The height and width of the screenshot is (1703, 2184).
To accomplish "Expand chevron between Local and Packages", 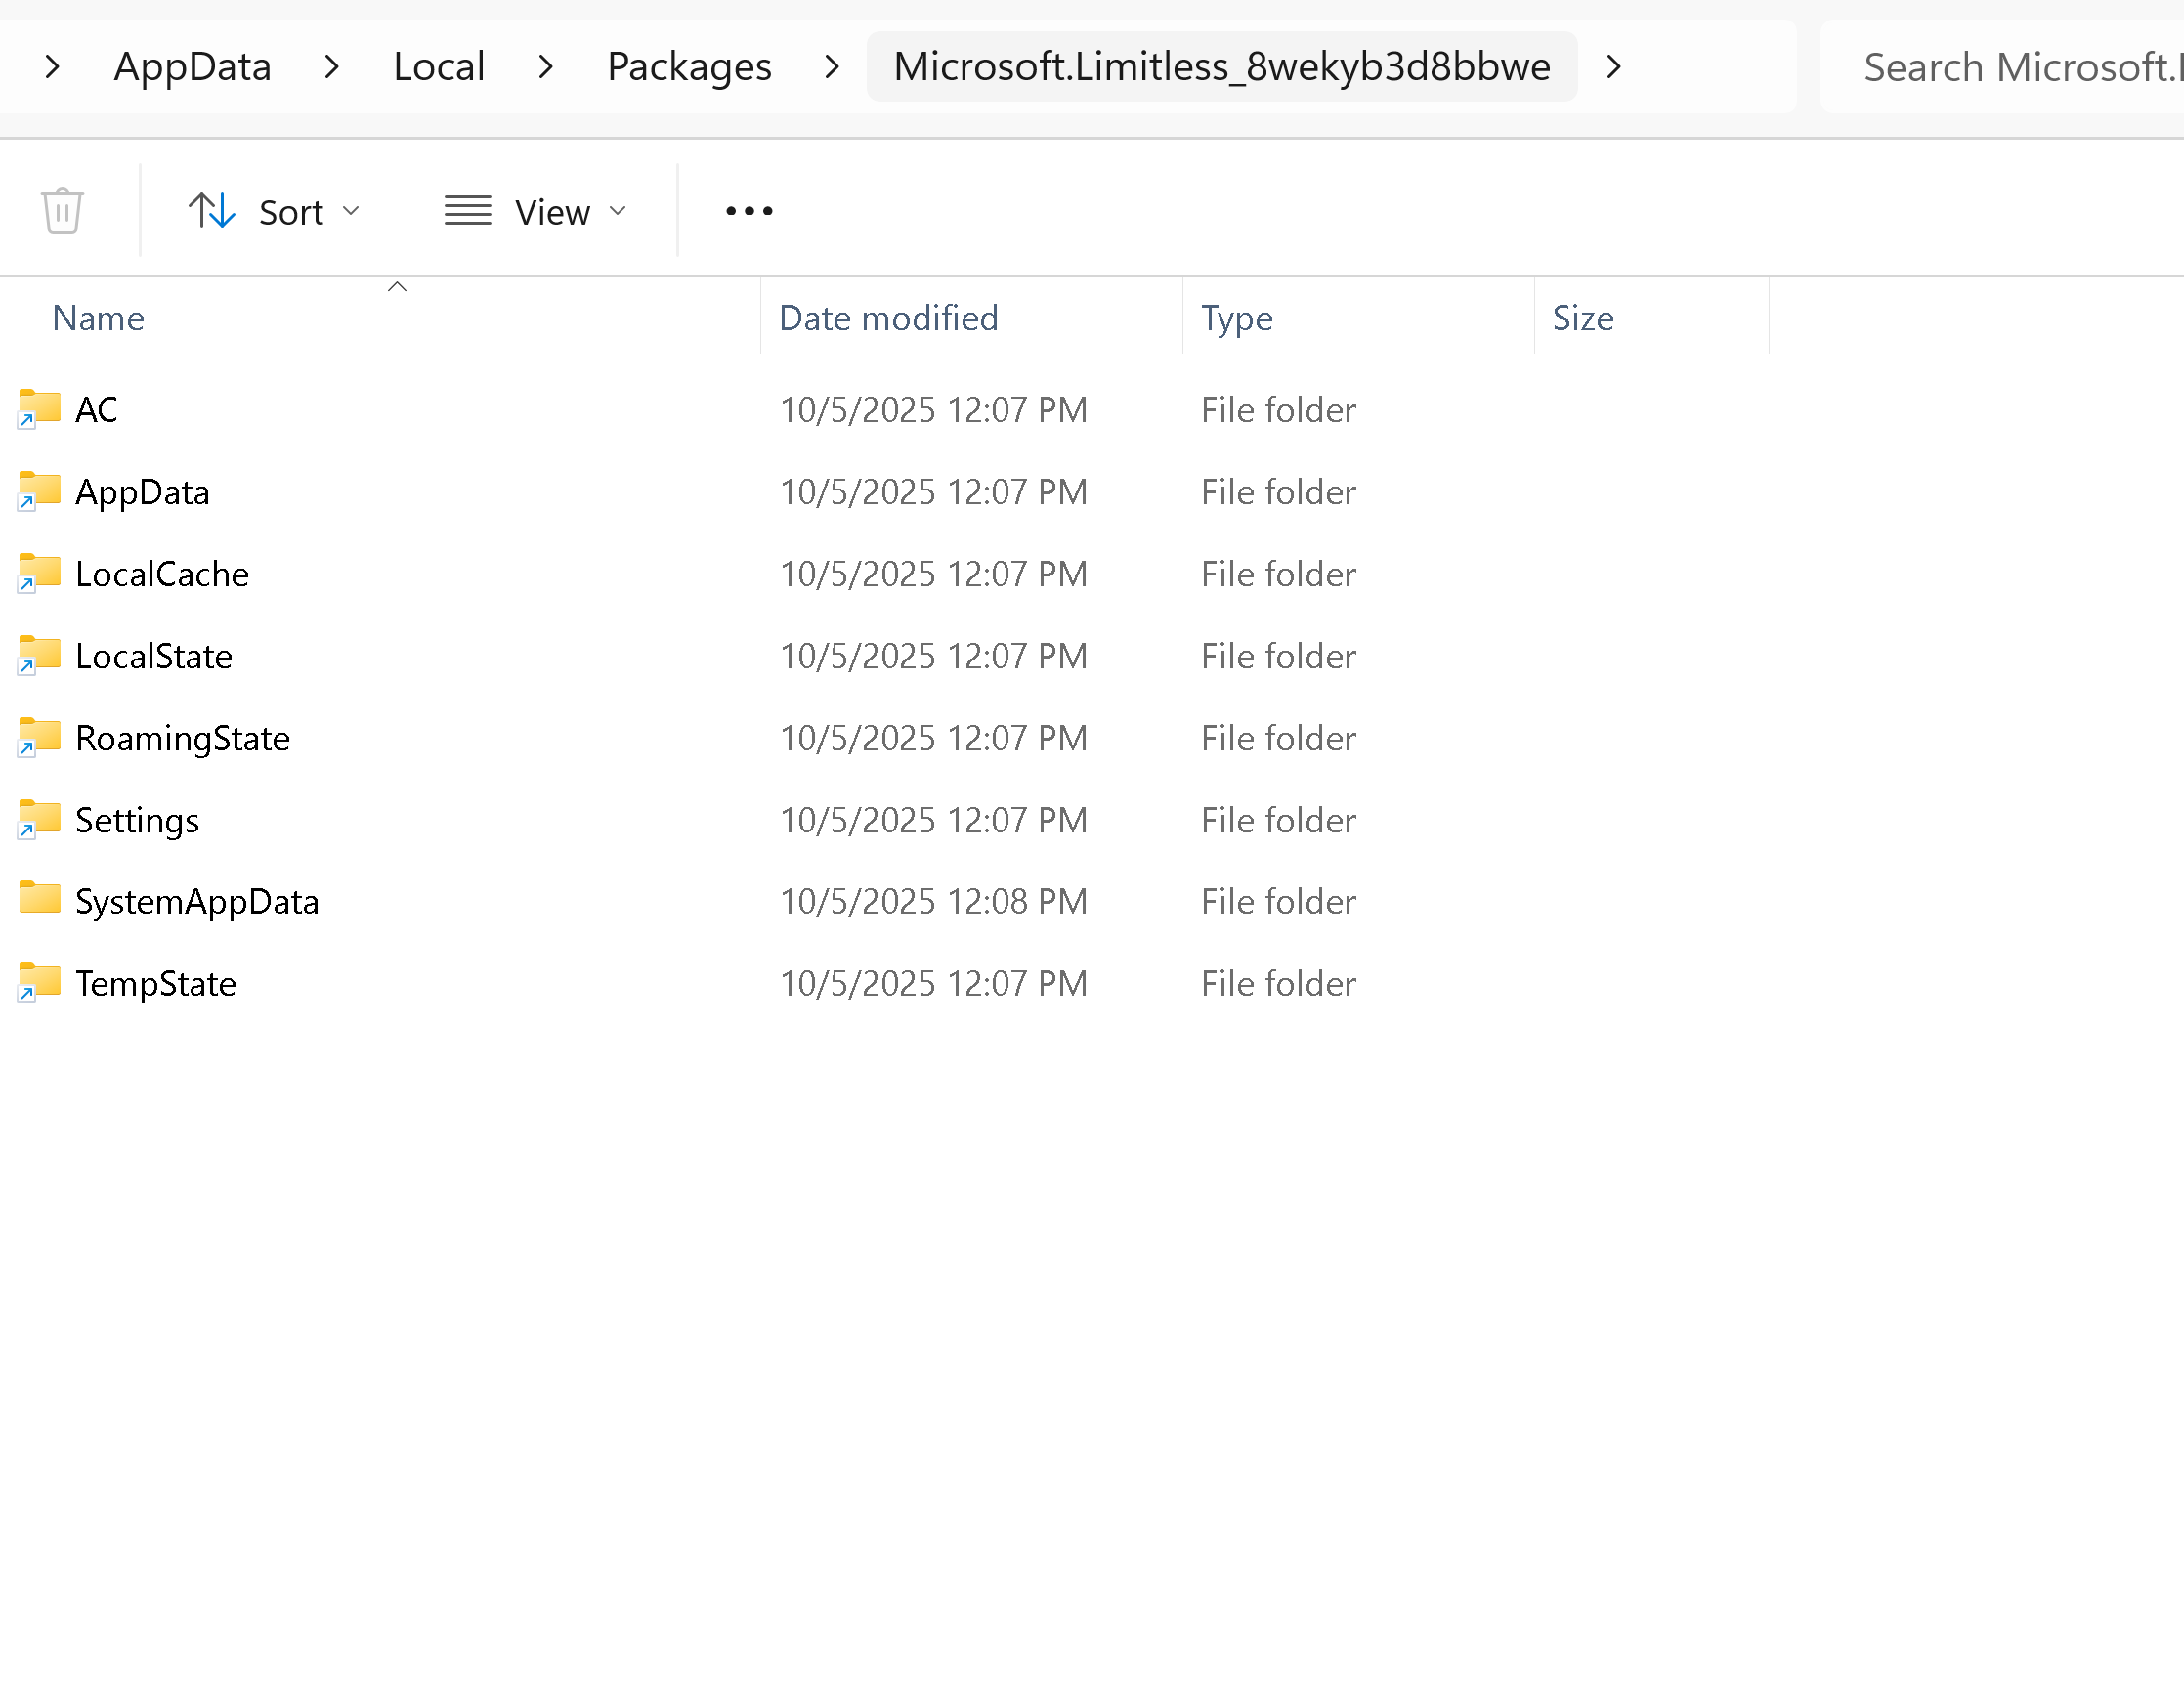I will pos(546,67).
